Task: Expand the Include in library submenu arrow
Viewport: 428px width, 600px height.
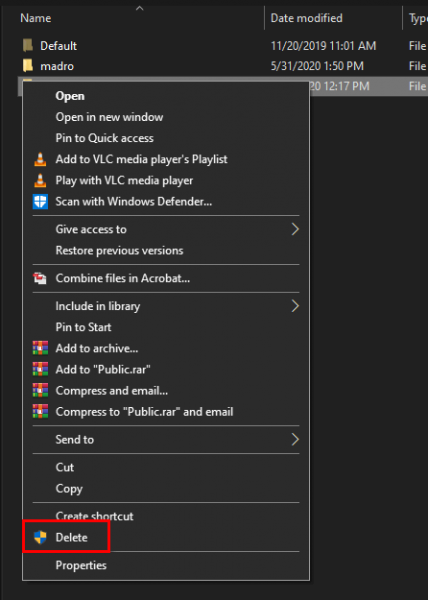Action: tap(295, 306)
